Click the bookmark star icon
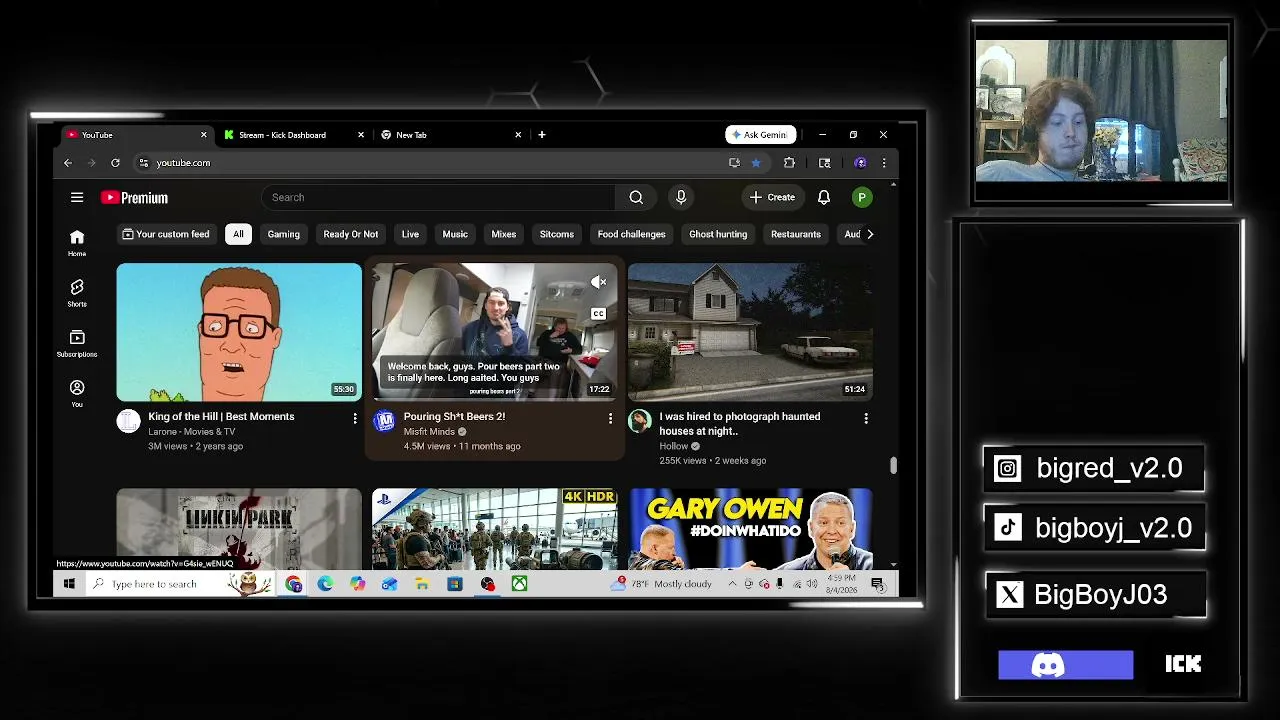The height and width of the screenshot is (720, 1280). 756,163
